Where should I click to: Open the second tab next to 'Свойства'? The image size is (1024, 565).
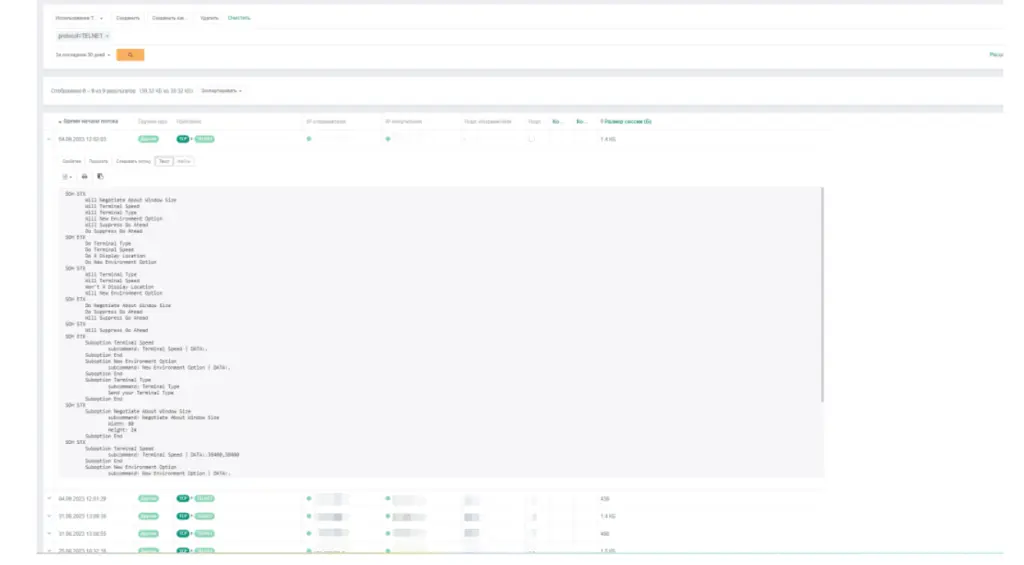click(x=99, y=161)
